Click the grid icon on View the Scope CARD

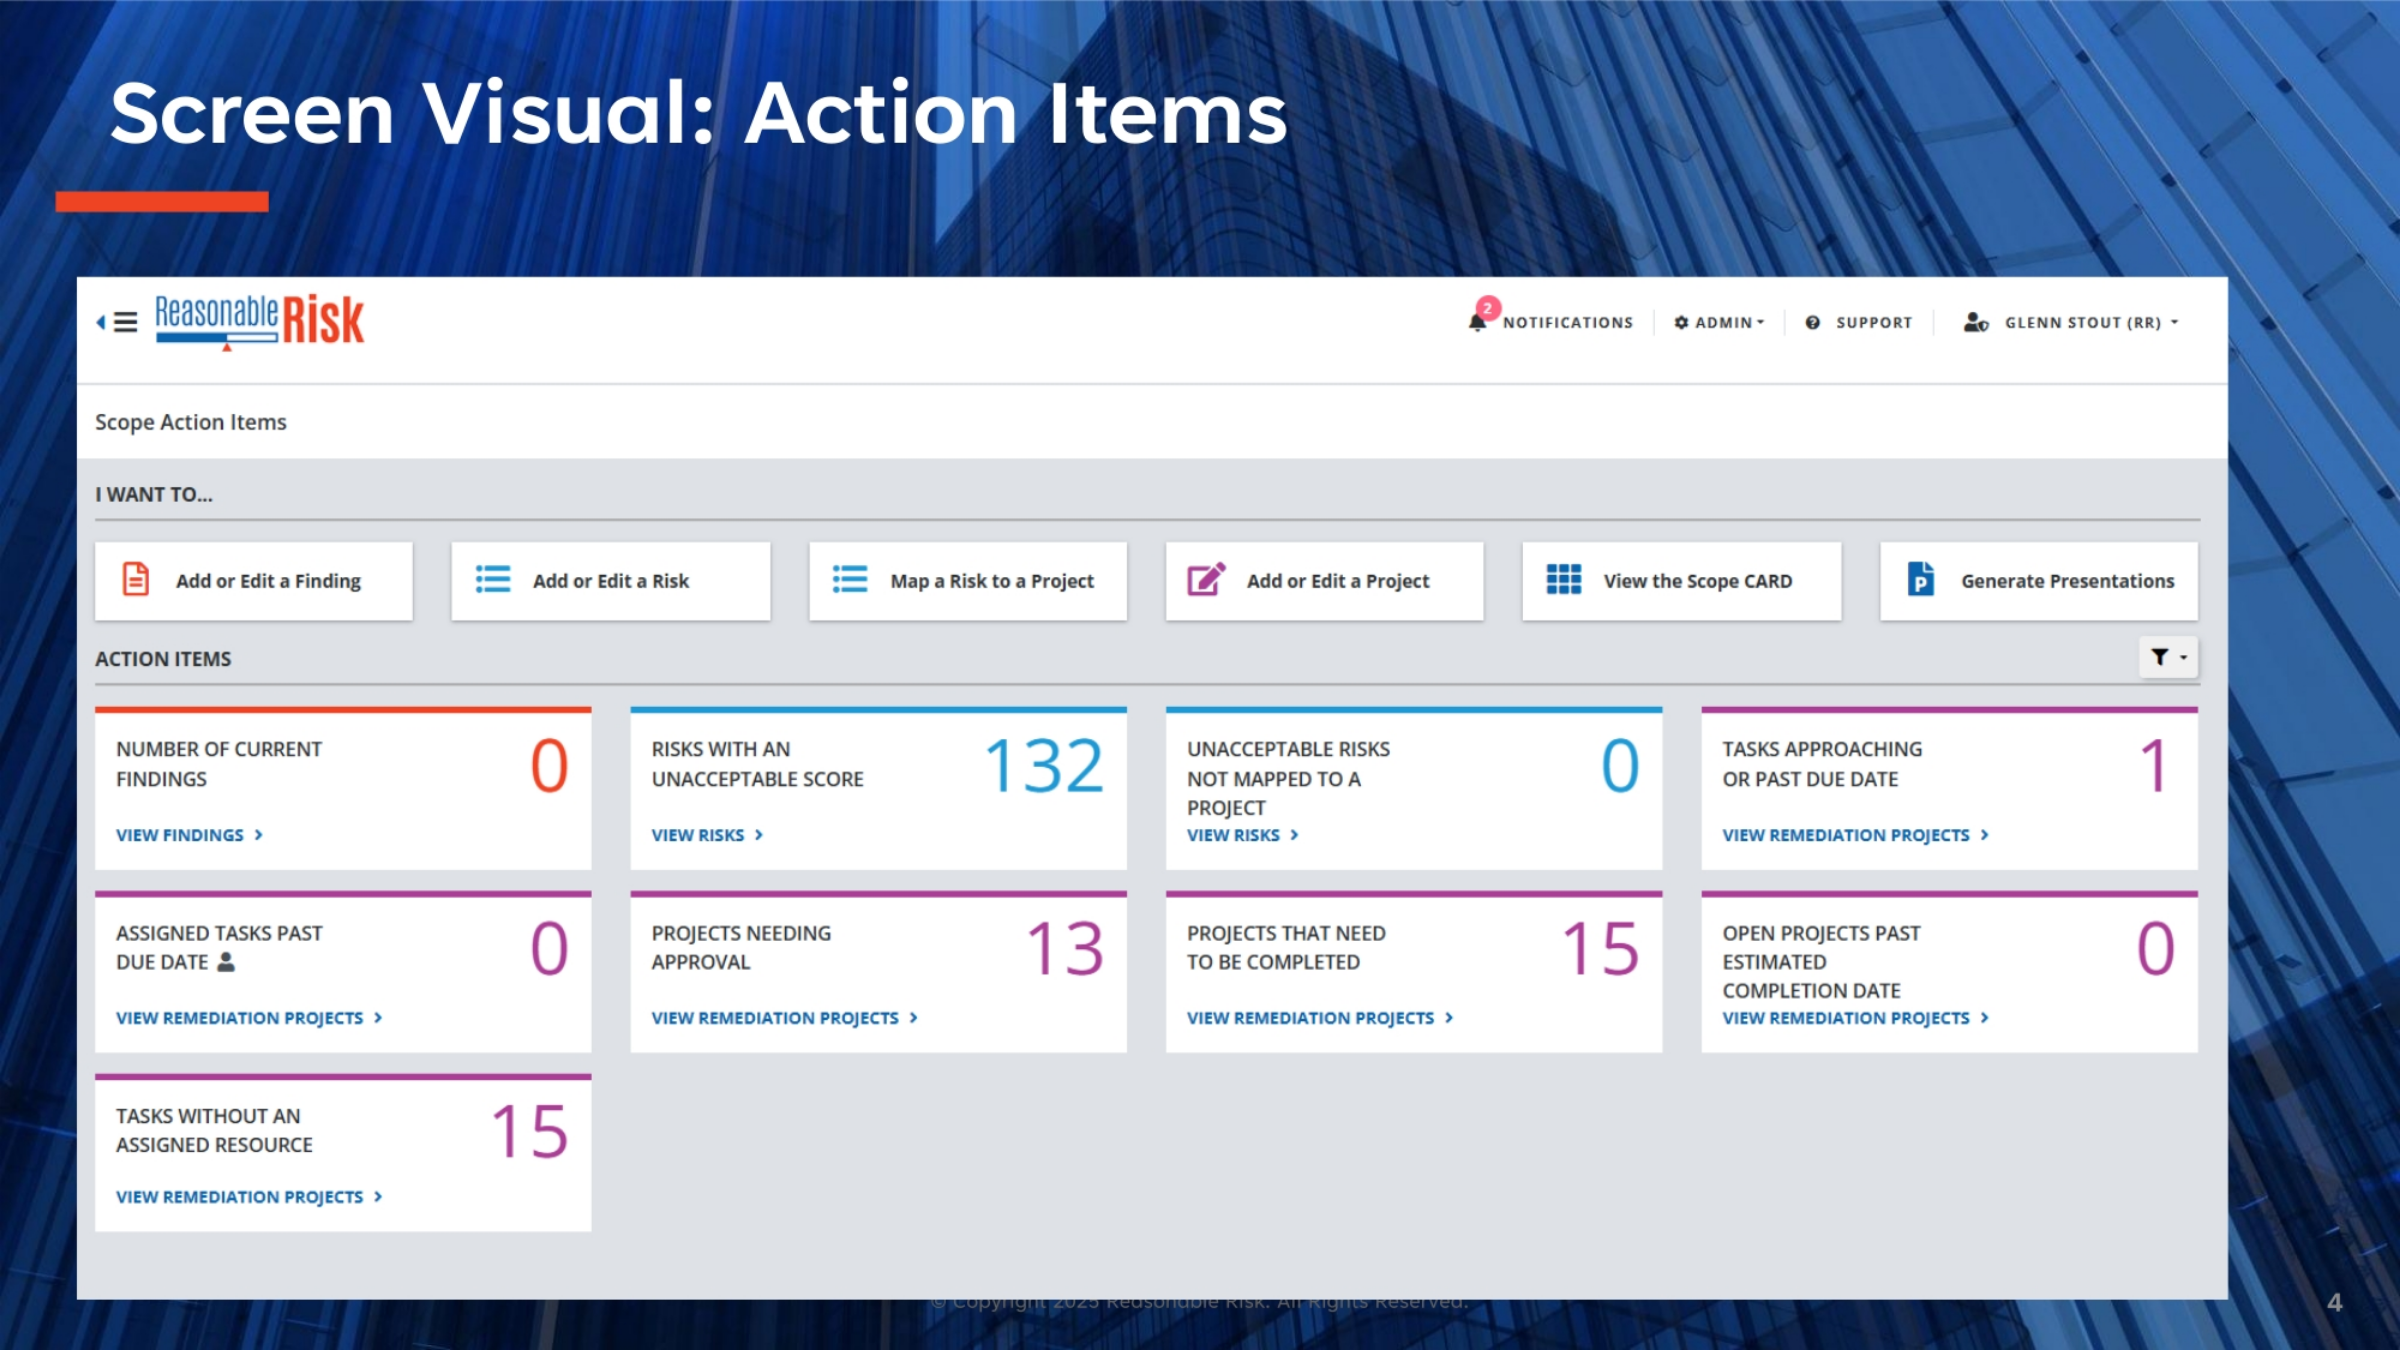point(1564,580)
